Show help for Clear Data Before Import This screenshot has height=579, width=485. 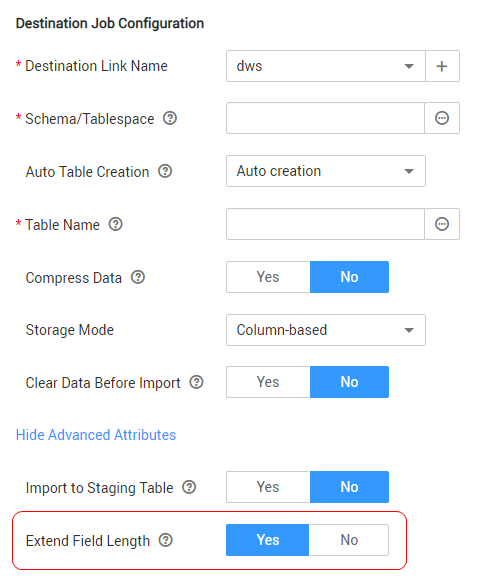pos(197,382)
